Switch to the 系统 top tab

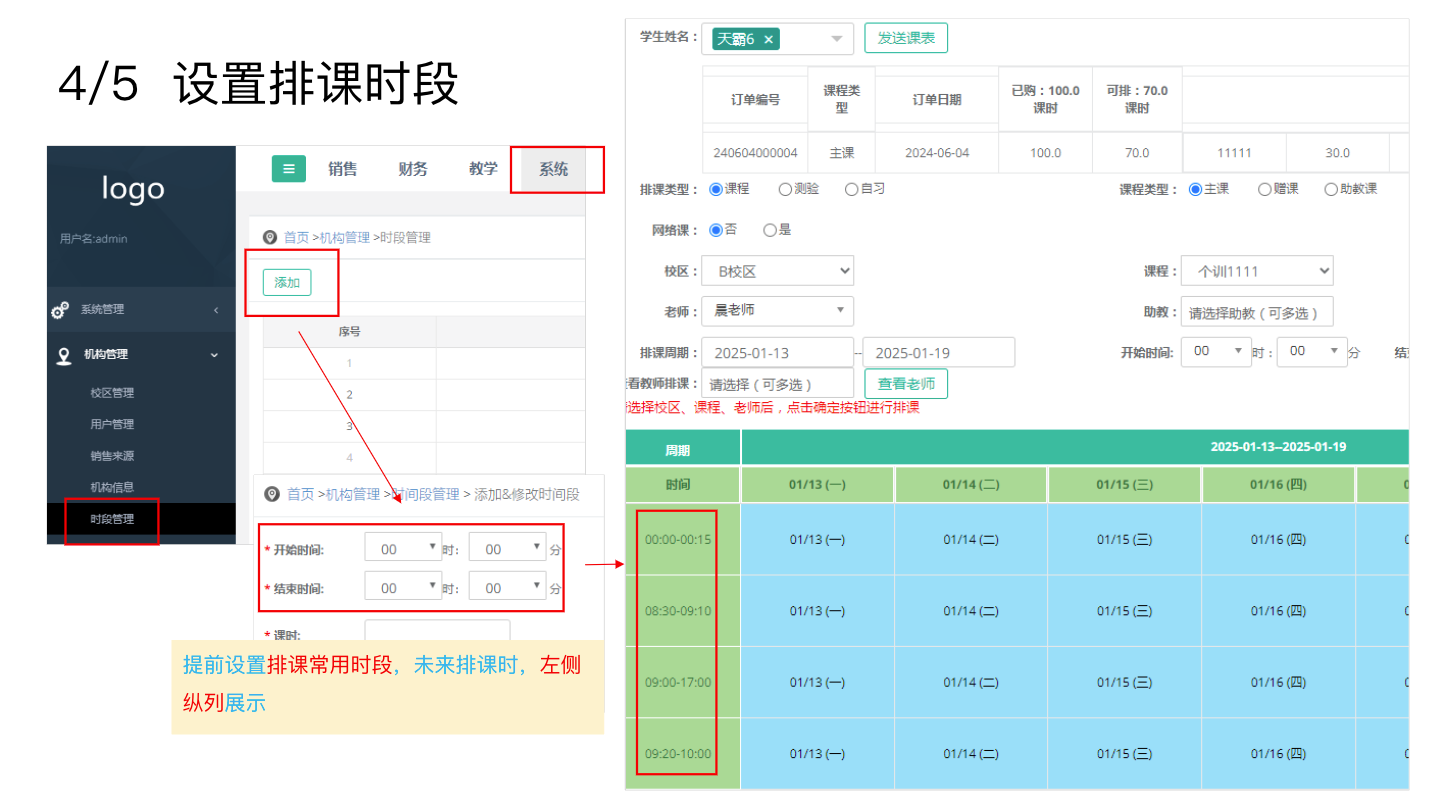tap(554, 169)
